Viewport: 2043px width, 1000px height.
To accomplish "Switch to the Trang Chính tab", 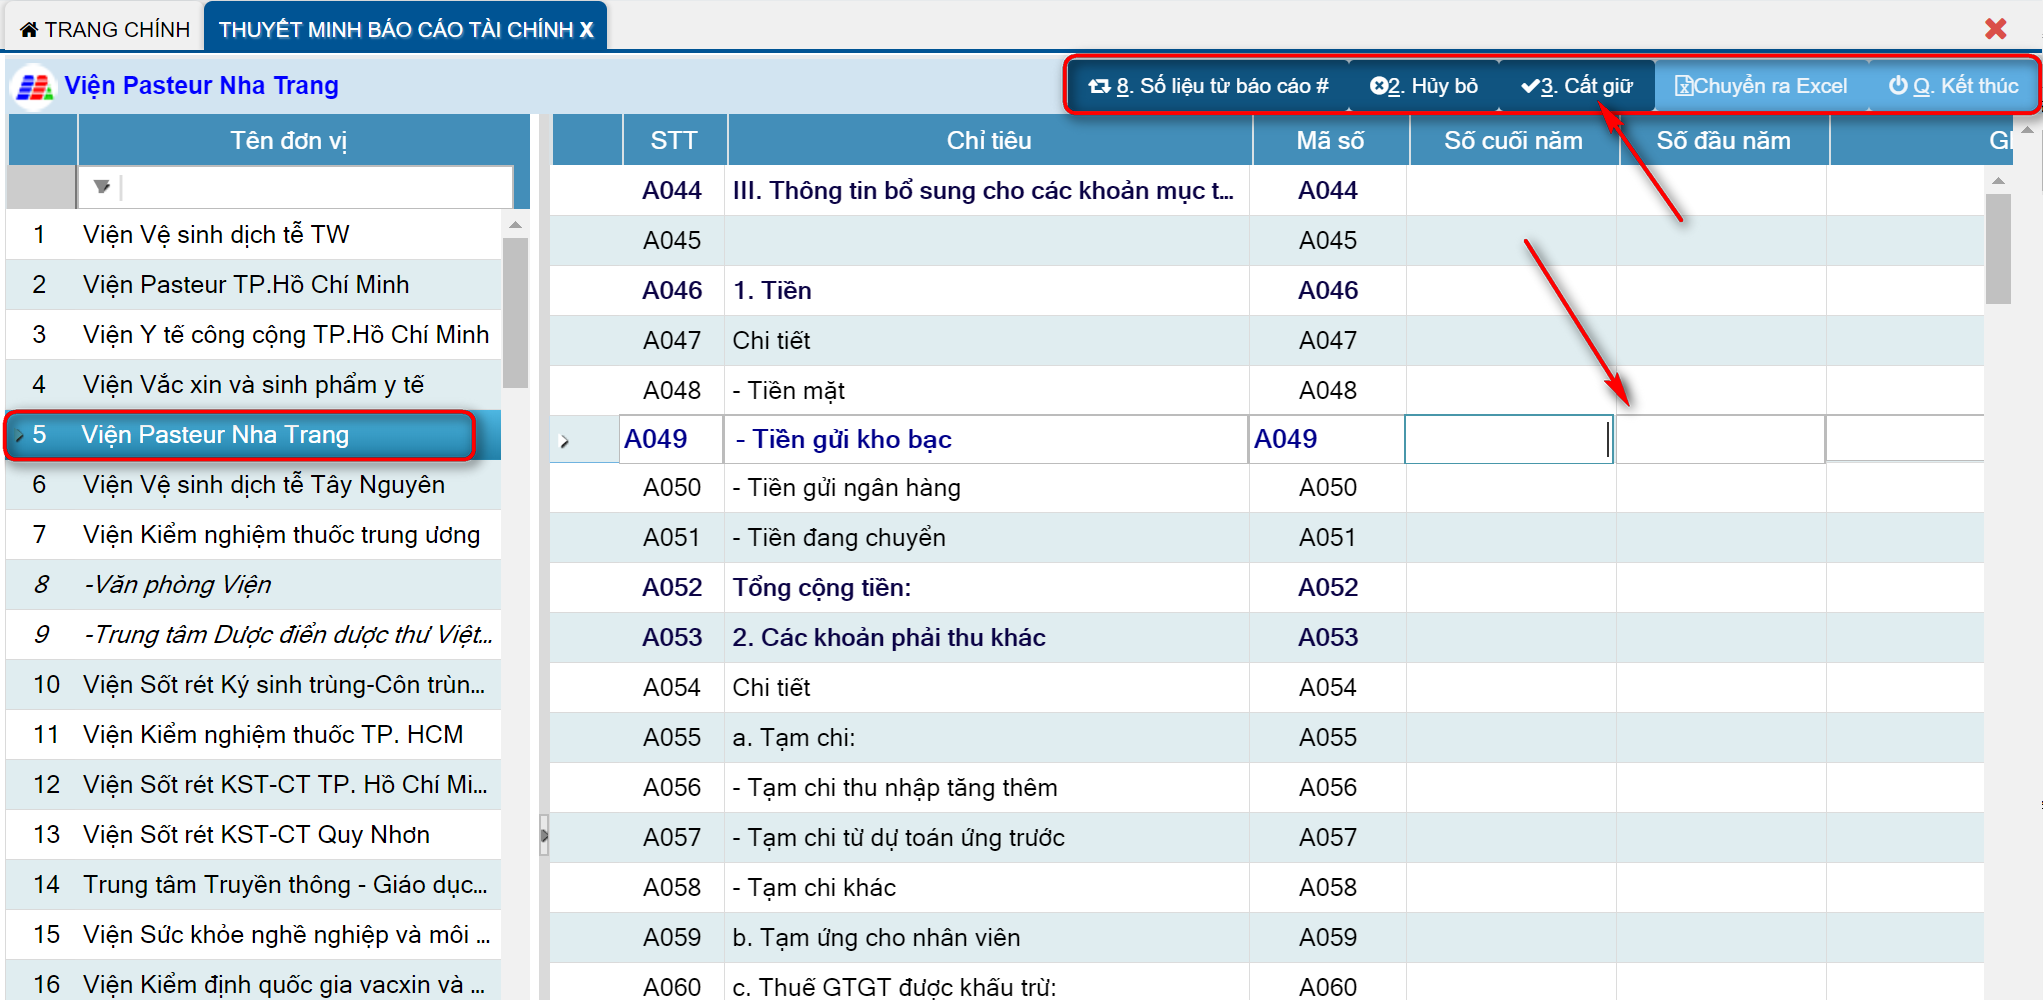I will [105, 30].
